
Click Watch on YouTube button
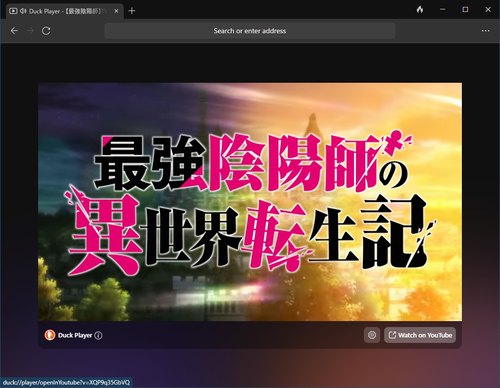pyautogui.click(x=420, y=335)
